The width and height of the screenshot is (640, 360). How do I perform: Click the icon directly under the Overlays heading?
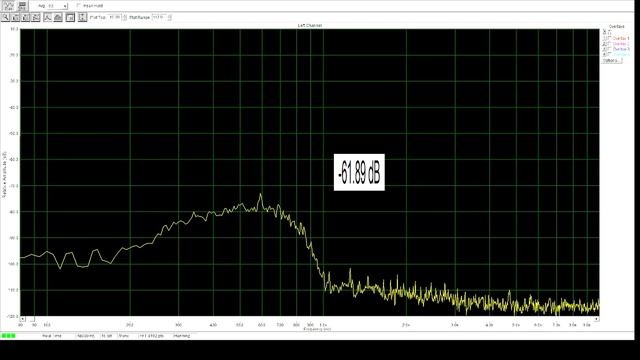(604, 32)
